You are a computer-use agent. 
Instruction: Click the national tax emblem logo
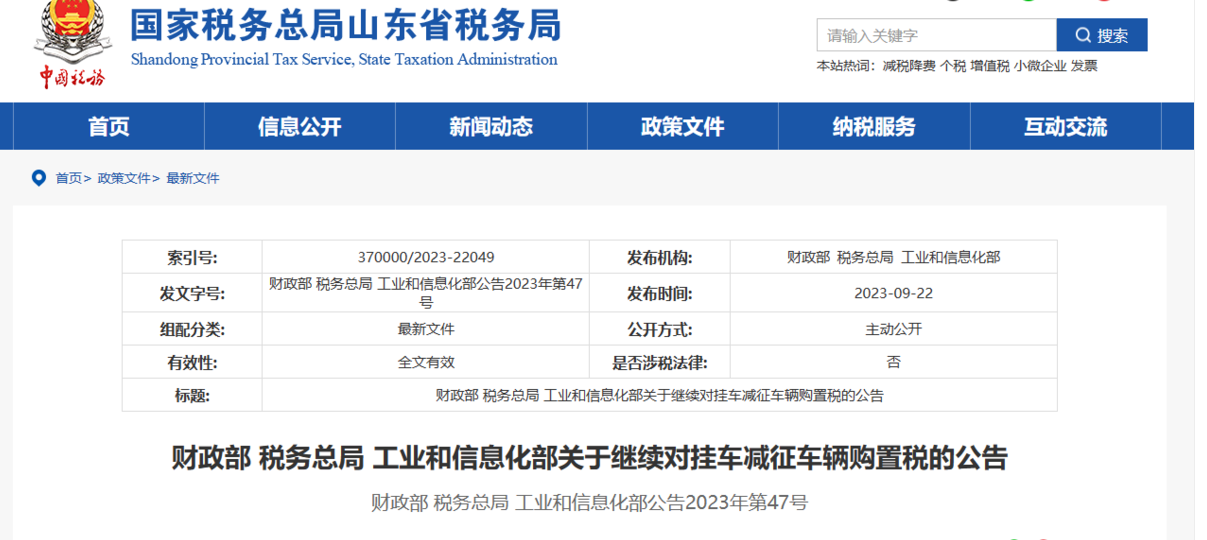[x=72, y=44]
